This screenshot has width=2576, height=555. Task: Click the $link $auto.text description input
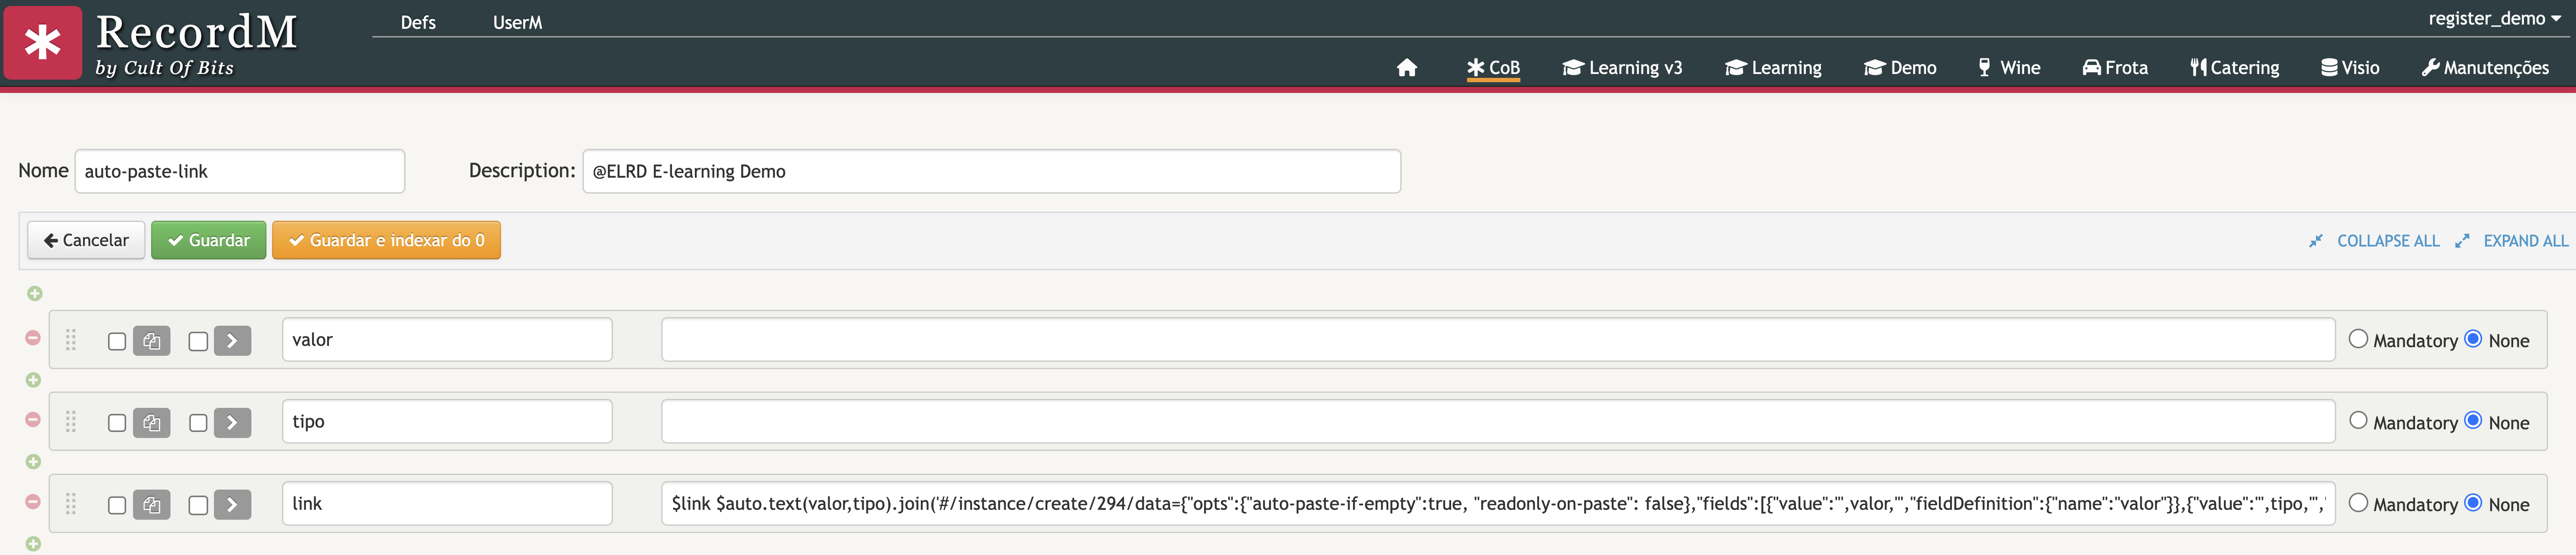coord(1498,504)
